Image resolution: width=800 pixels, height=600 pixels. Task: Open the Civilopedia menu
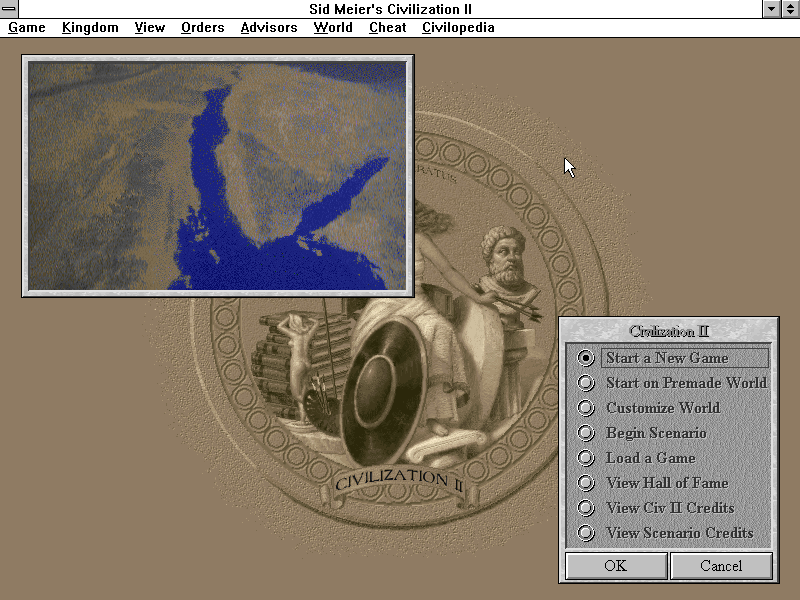coord(458,28)
